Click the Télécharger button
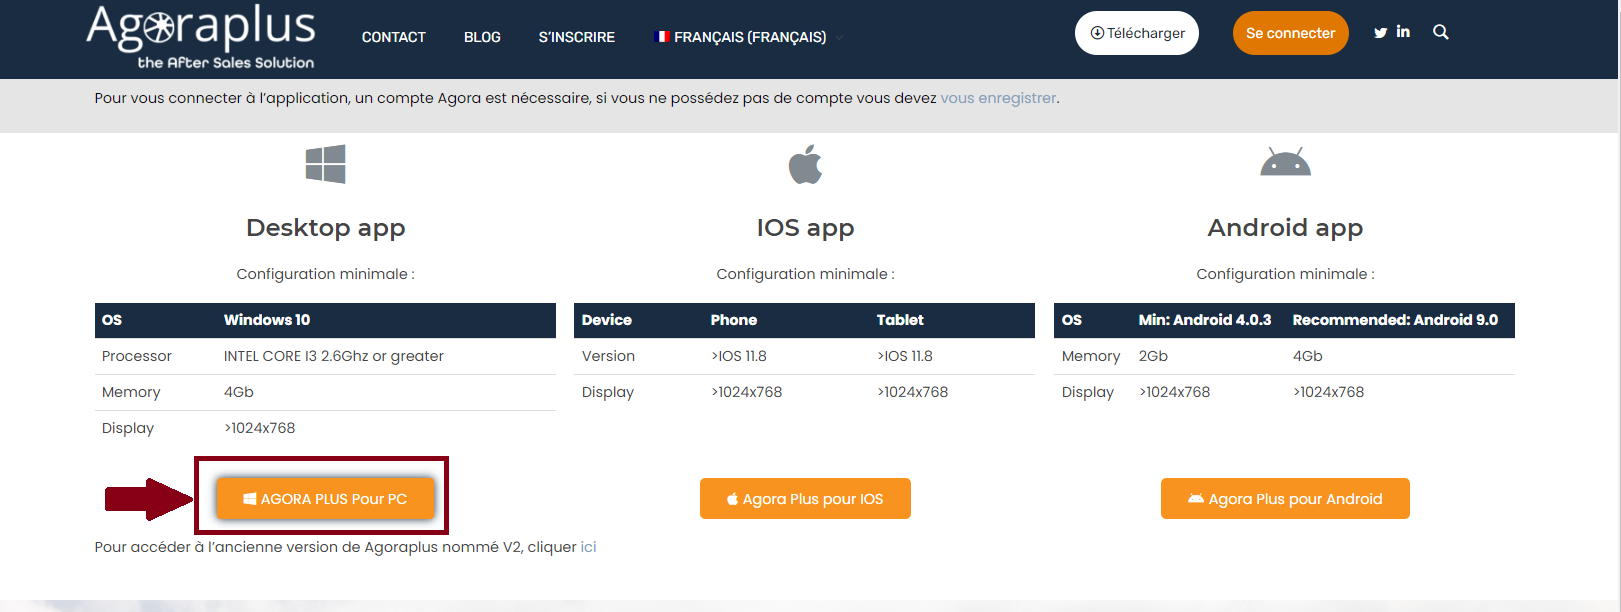 coord(1137,33)
